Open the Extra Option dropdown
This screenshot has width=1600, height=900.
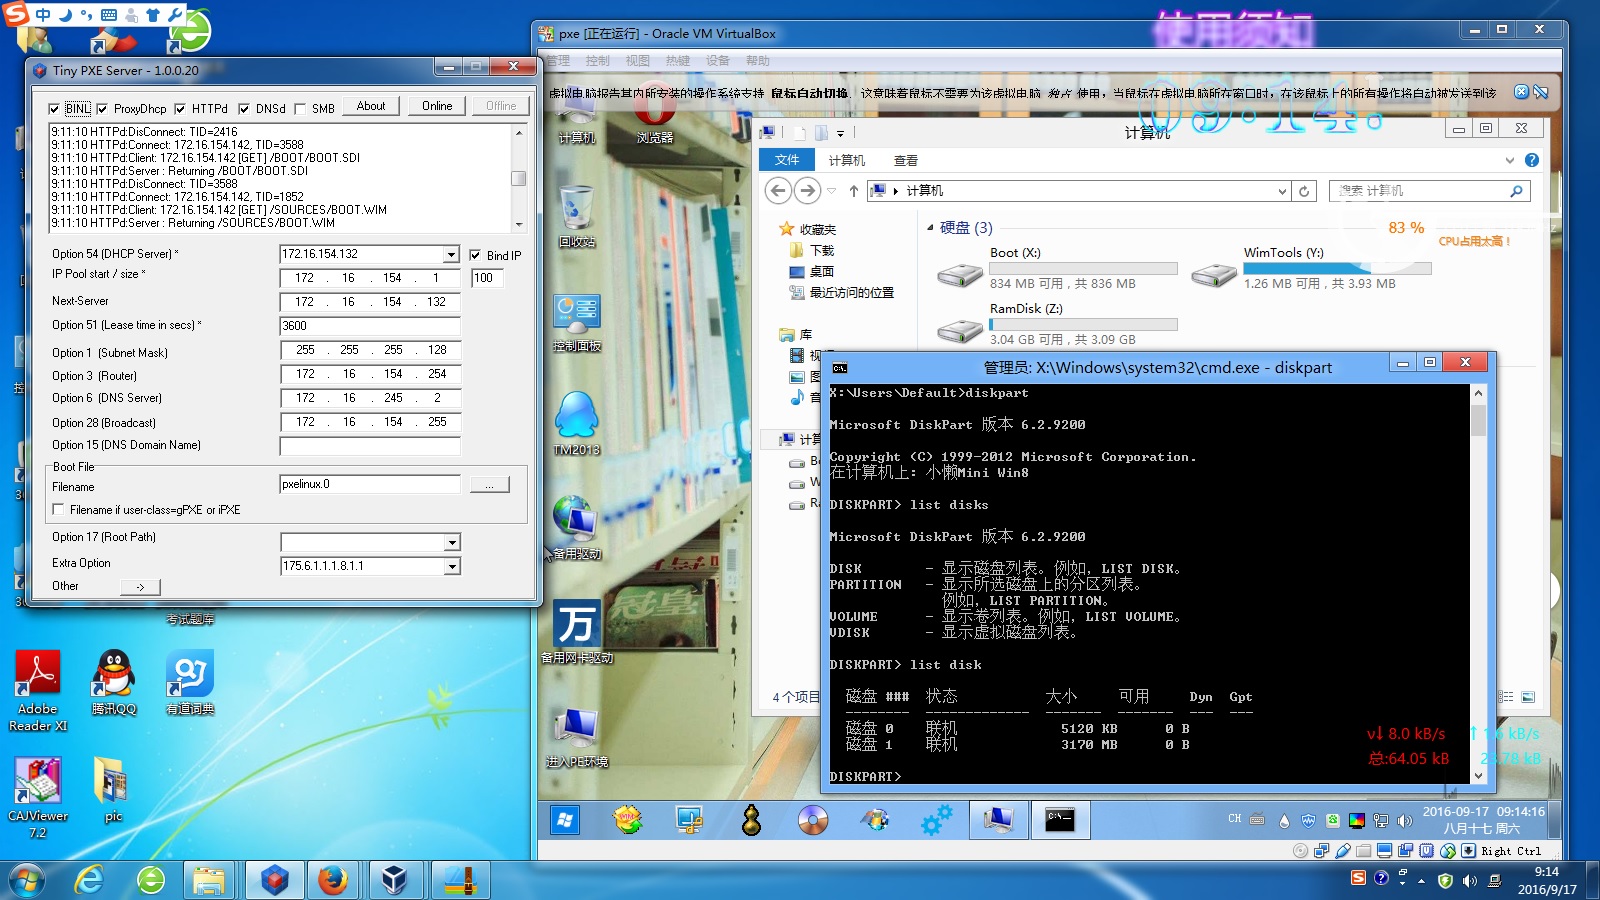click(x=452, y=566)
